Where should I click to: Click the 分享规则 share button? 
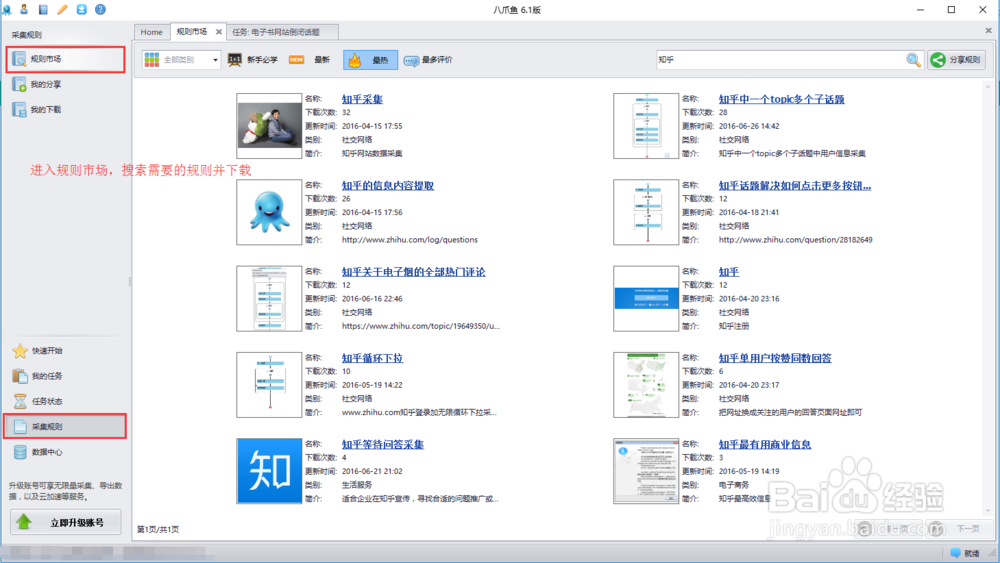(x=957, y=60)
